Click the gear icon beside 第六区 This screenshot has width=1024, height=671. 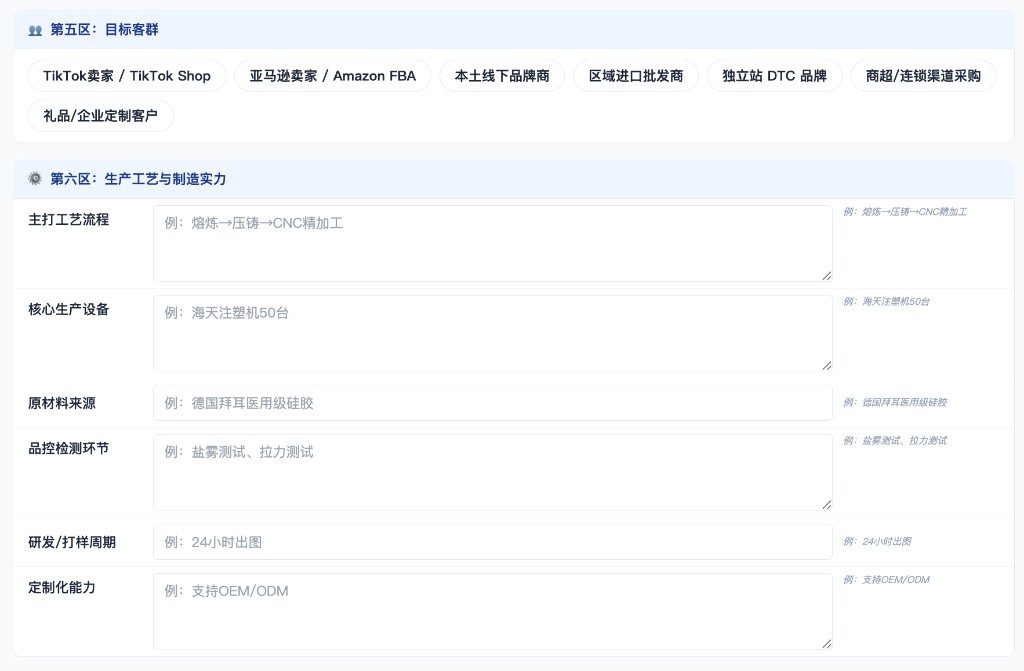click(x=35, y=178)
